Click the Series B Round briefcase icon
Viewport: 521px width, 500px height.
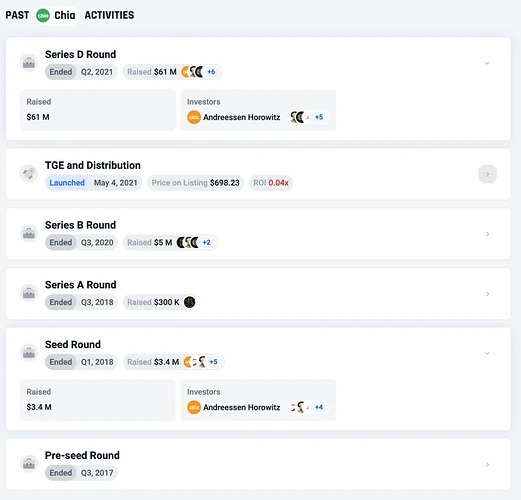click(x=29, y=233)
